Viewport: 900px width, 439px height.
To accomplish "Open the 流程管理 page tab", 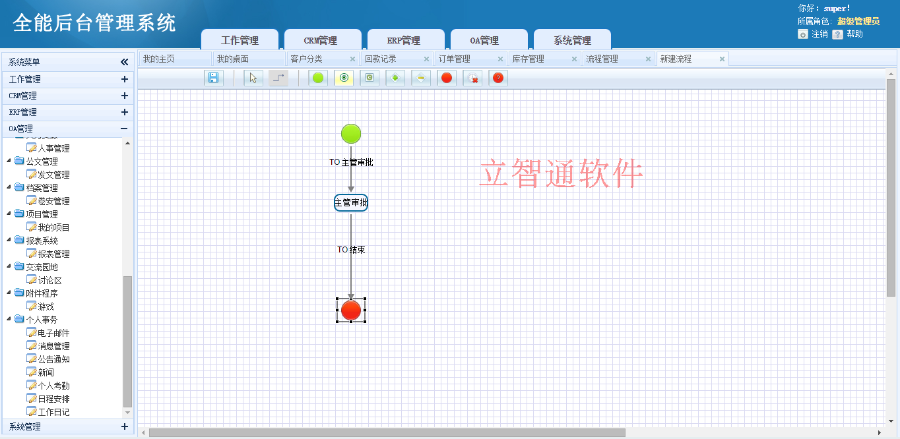I will tap(618, 59).
